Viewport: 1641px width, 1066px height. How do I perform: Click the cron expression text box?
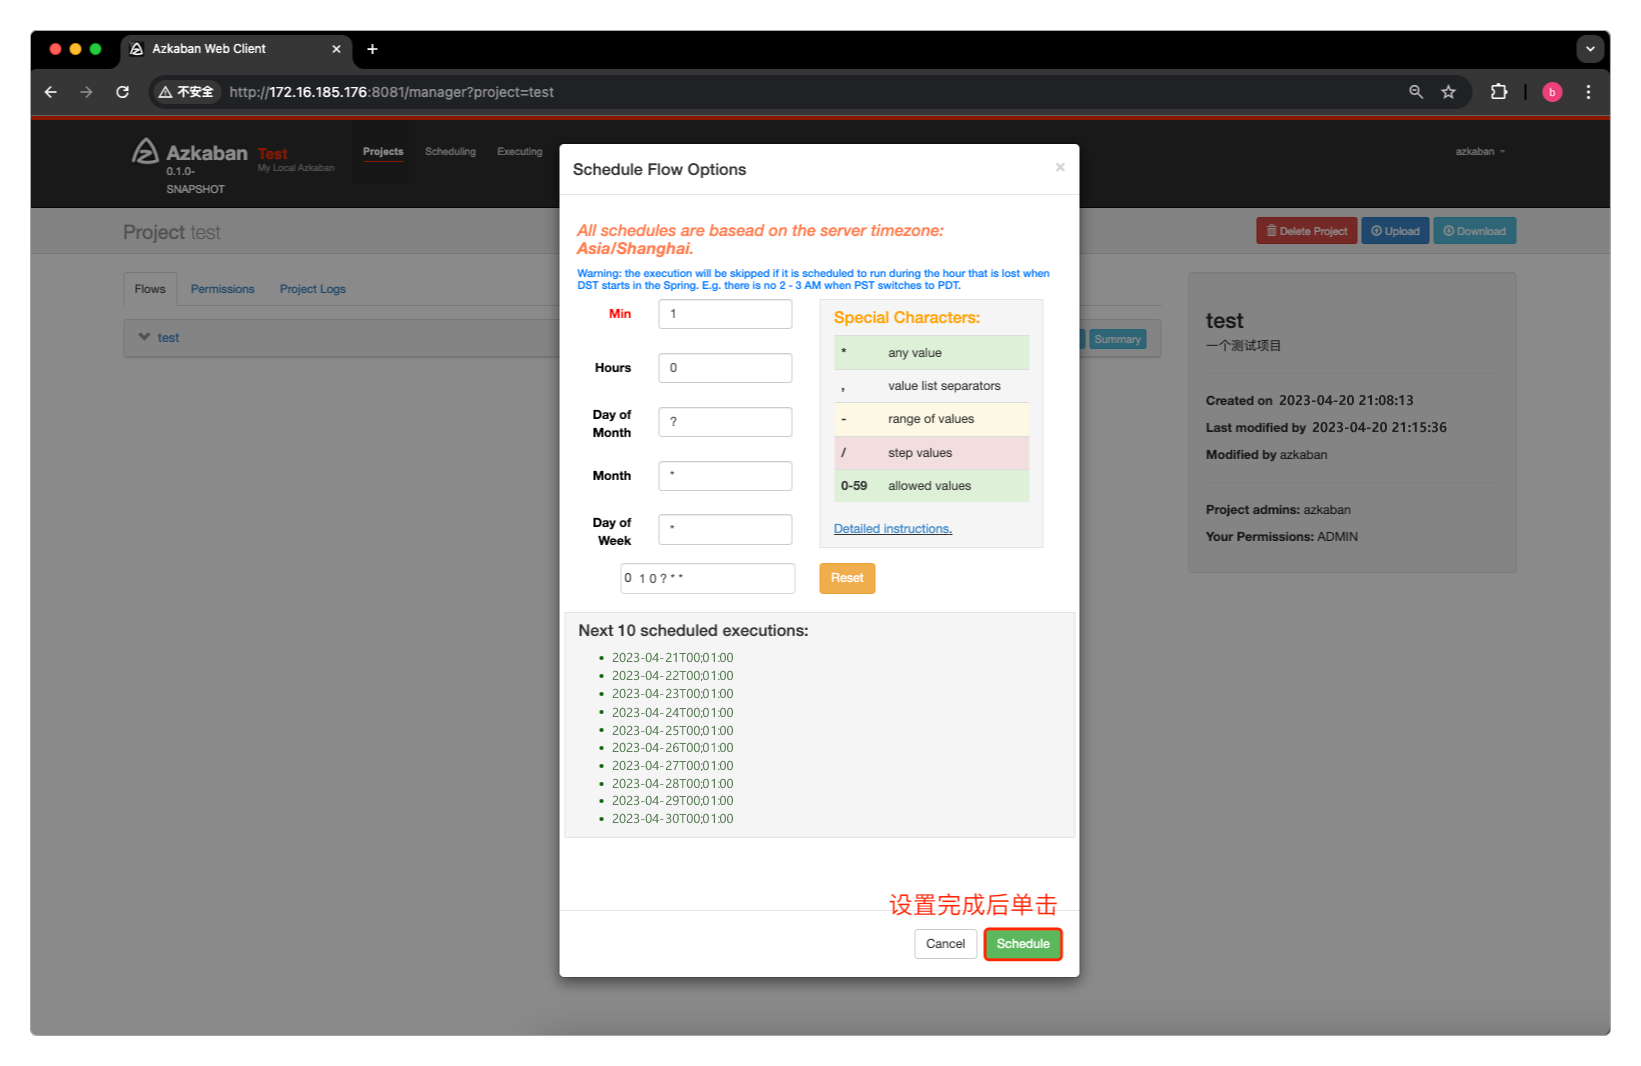pyautogui.click(x=707, y=578)
